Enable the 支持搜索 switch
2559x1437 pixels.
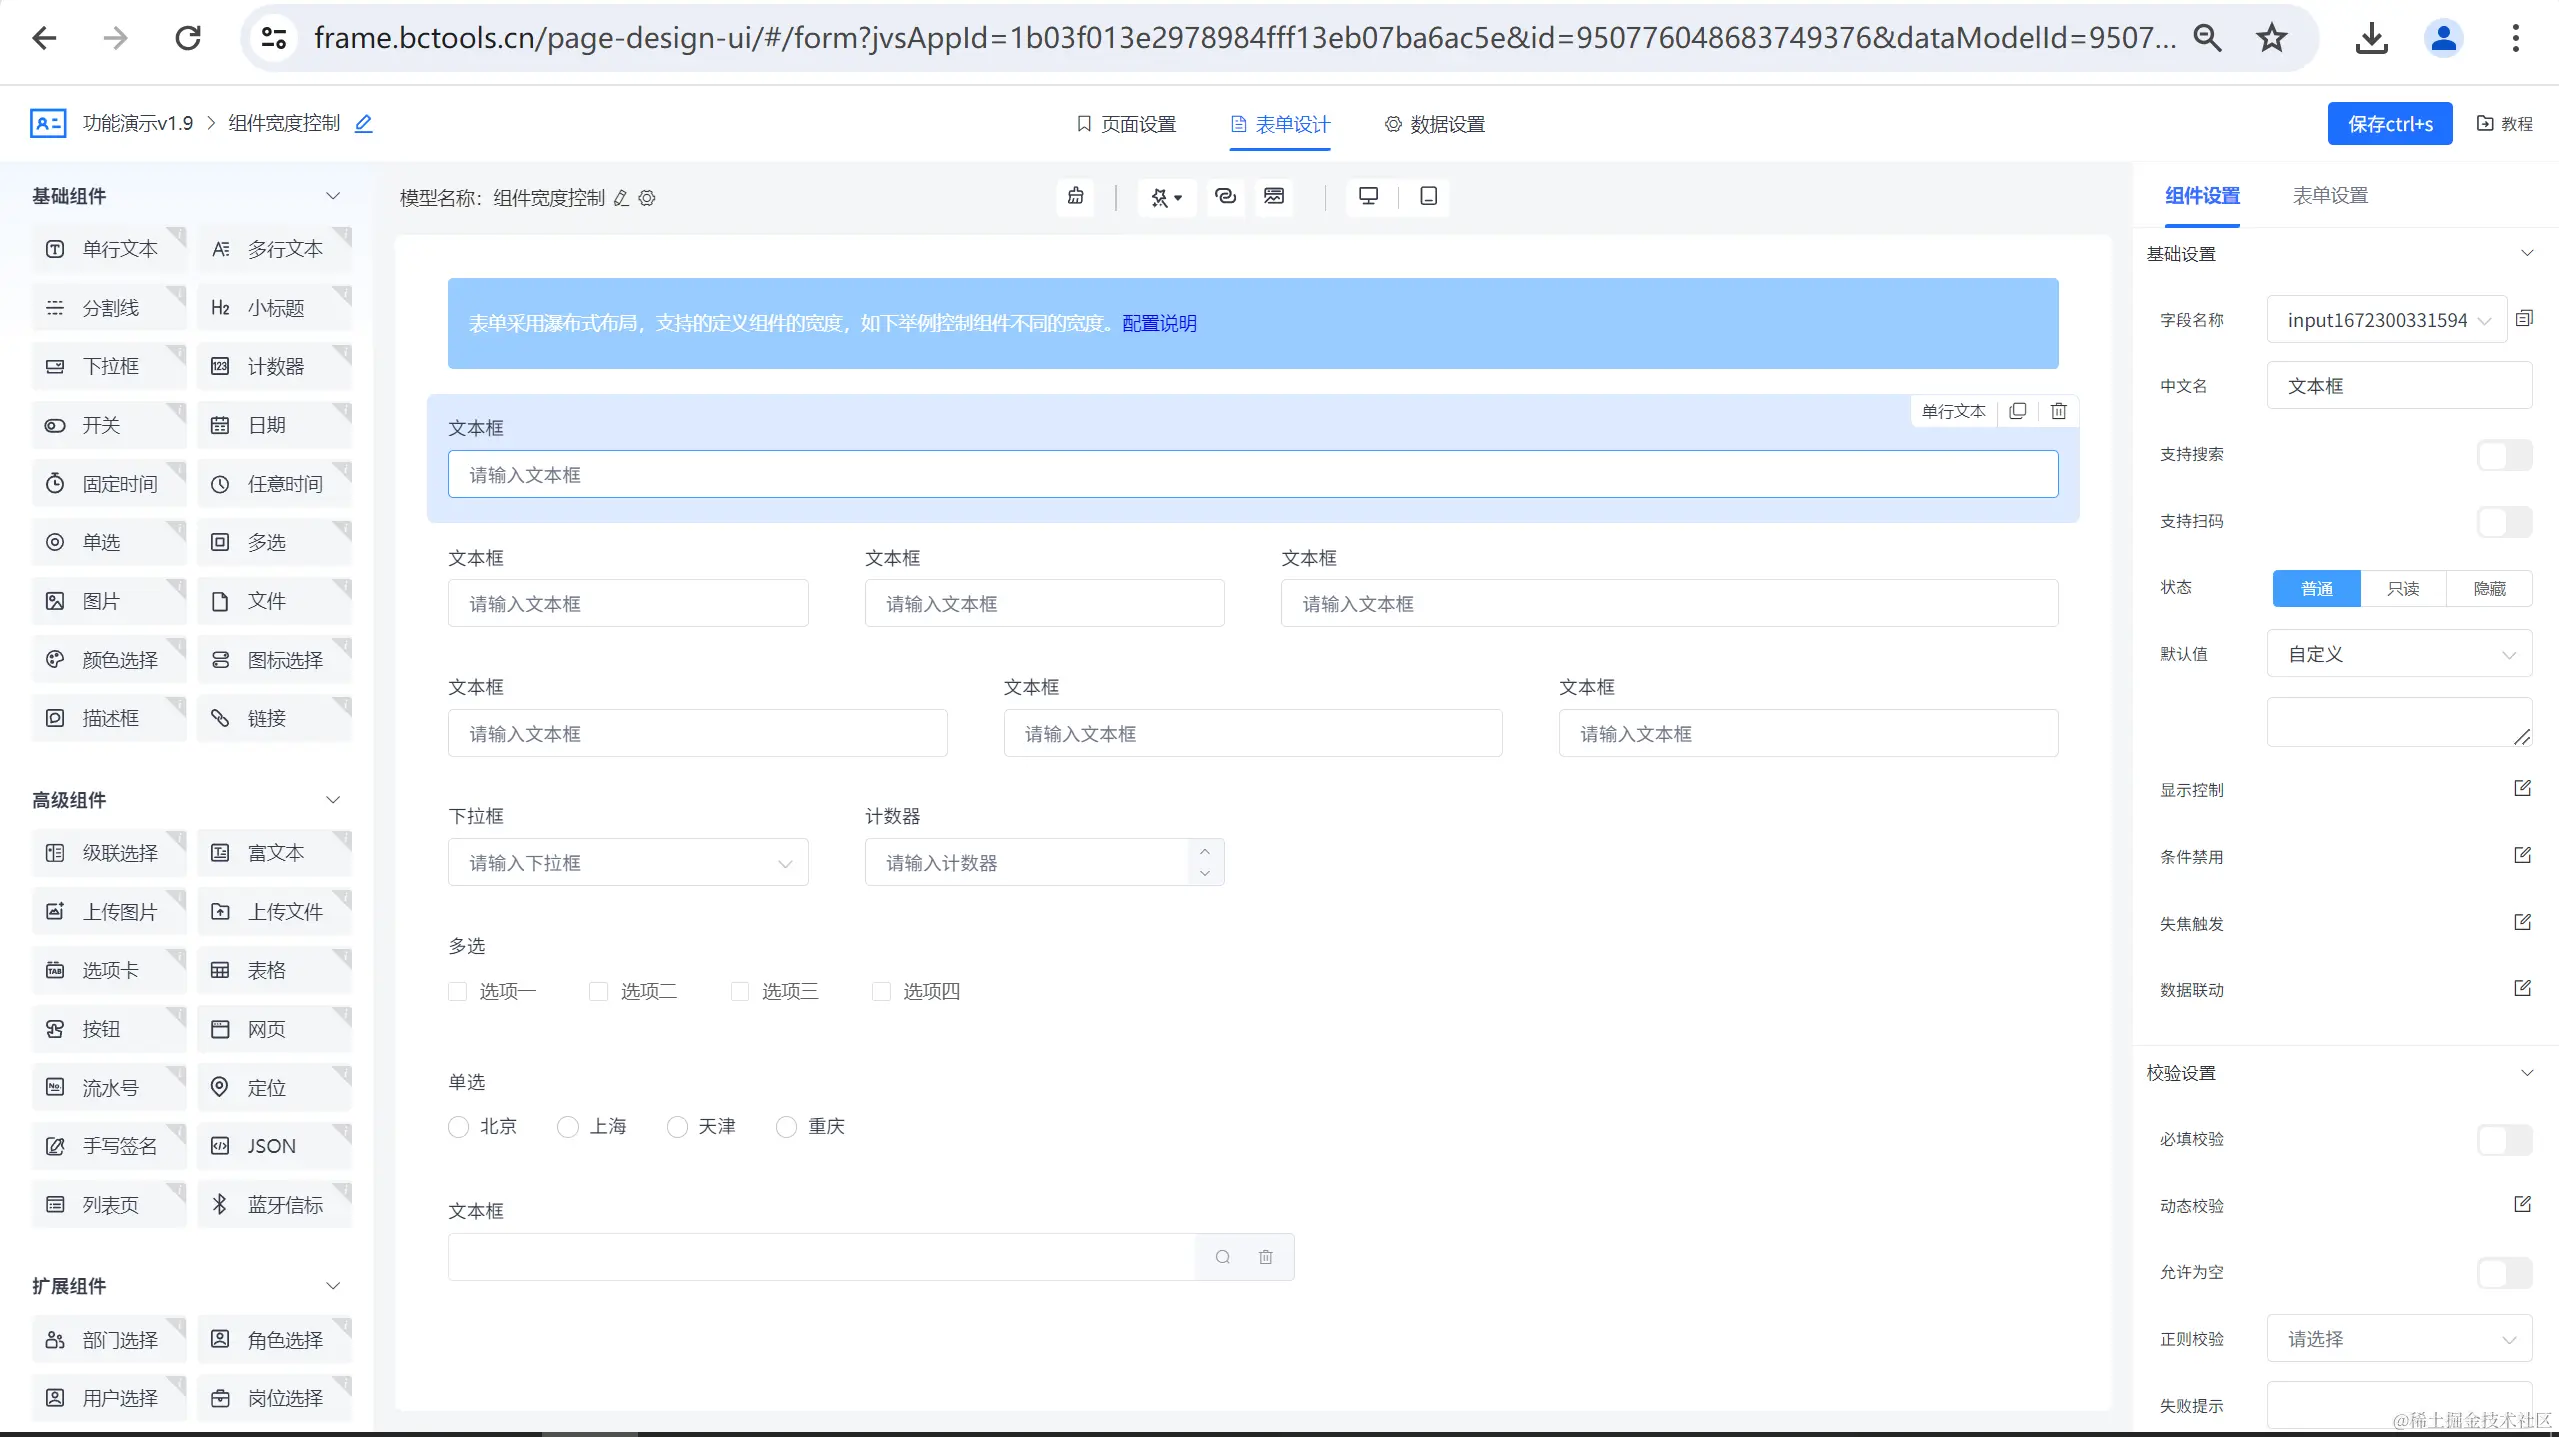pyautogui.click(x=2504, y=455)
